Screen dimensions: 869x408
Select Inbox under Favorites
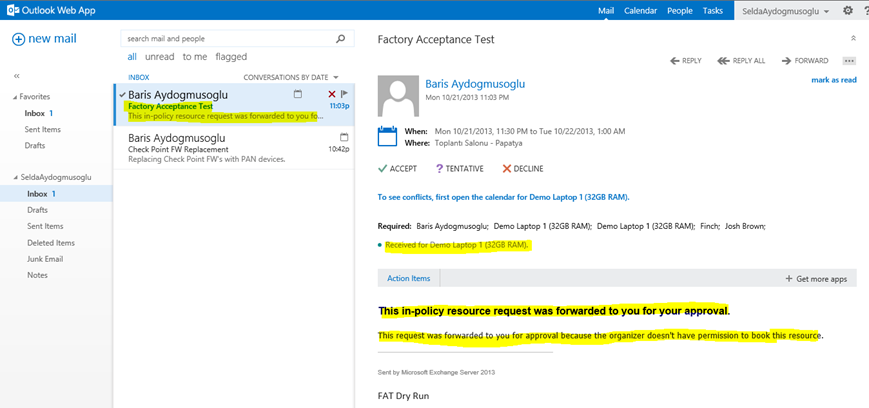point(34,113)
